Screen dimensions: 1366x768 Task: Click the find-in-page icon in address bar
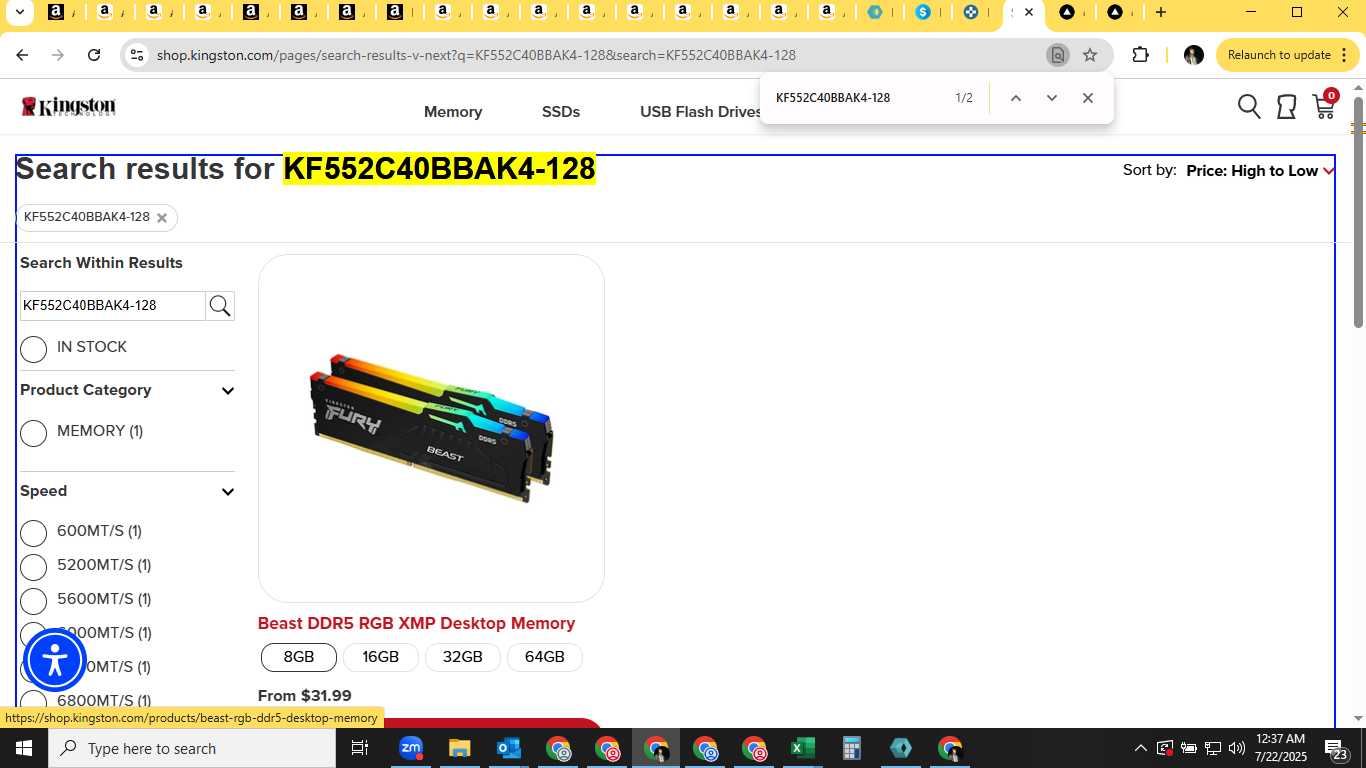pyautogui.click(x=1057, y=55)
